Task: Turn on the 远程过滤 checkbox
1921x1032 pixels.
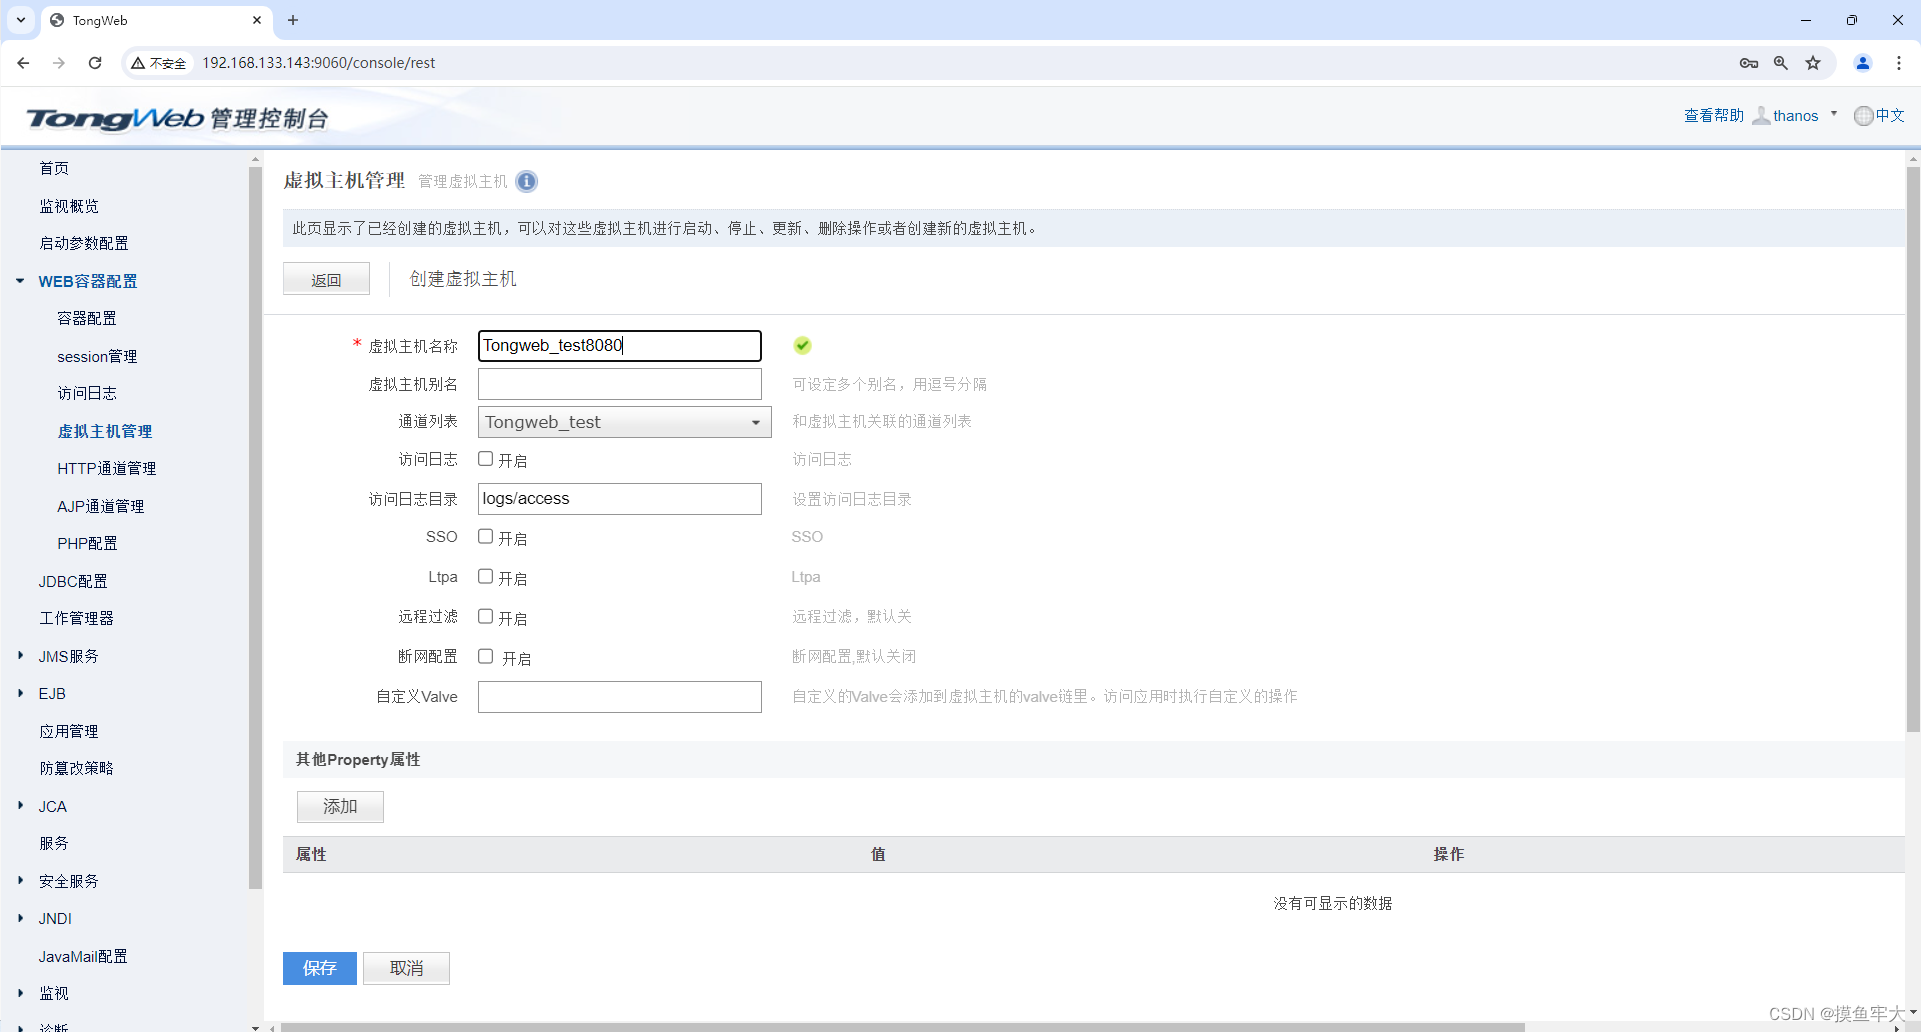Action: [486, 617]
